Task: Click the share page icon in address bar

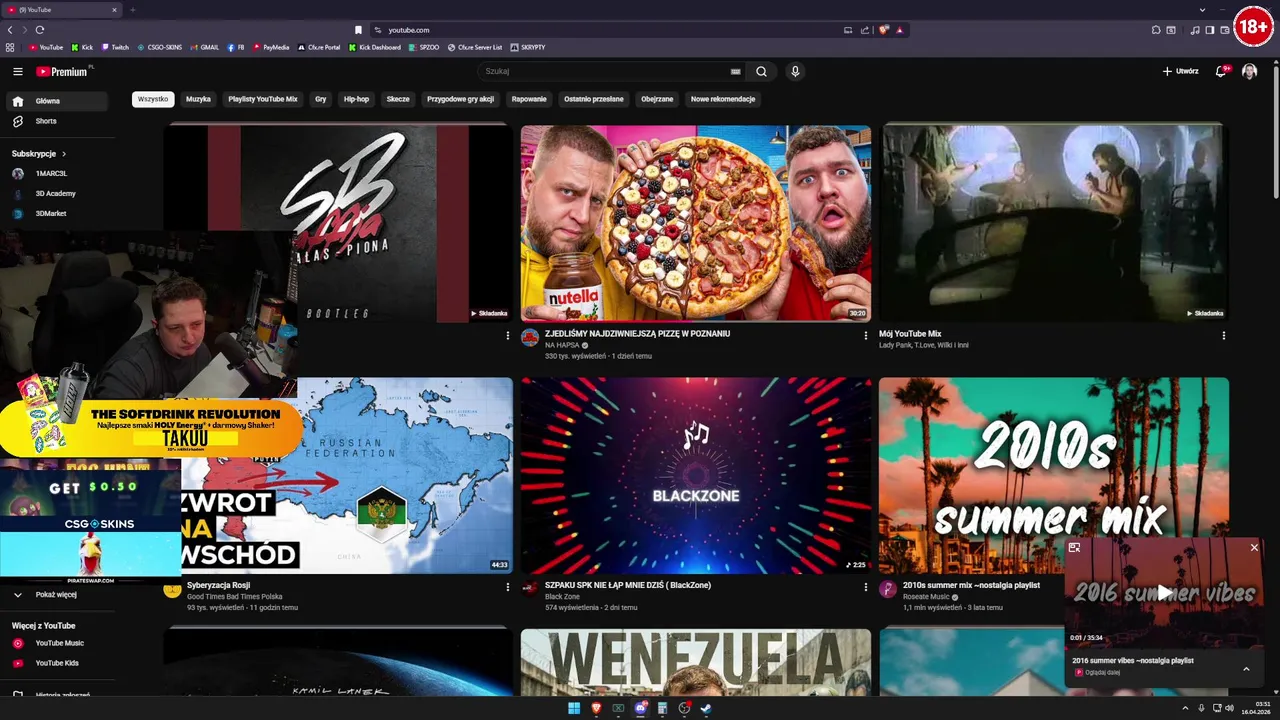Action: pyautogui.click(x=865, y=30)
